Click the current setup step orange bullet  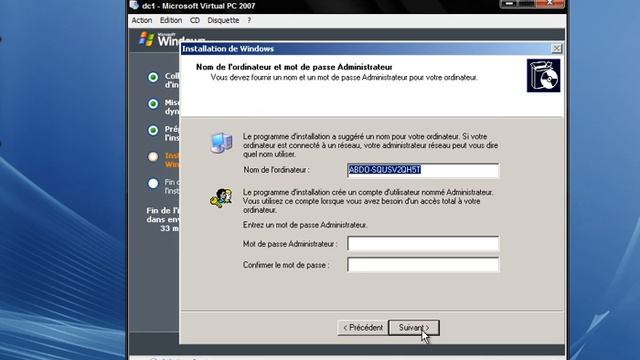(153, 157)
